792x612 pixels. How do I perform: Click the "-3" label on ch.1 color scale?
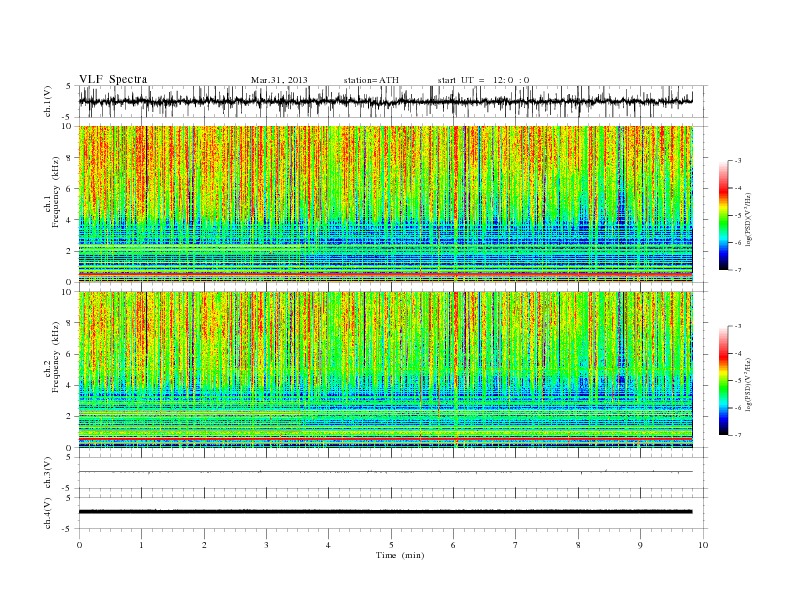tap(738, 161)
